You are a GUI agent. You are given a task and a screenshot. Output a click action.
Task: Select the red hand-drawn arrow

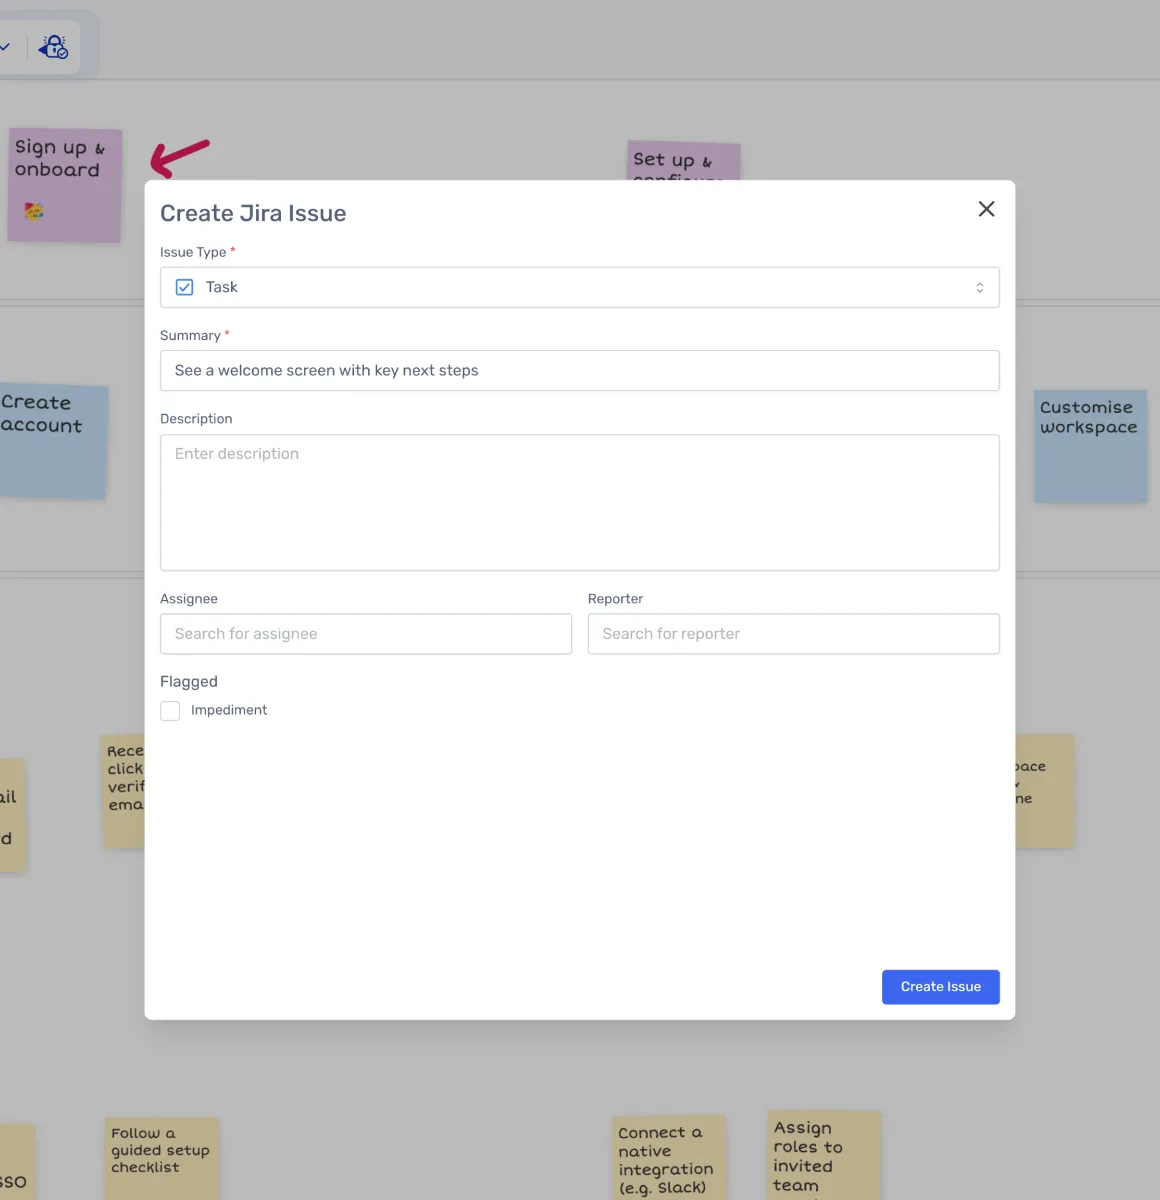[180, 157]
